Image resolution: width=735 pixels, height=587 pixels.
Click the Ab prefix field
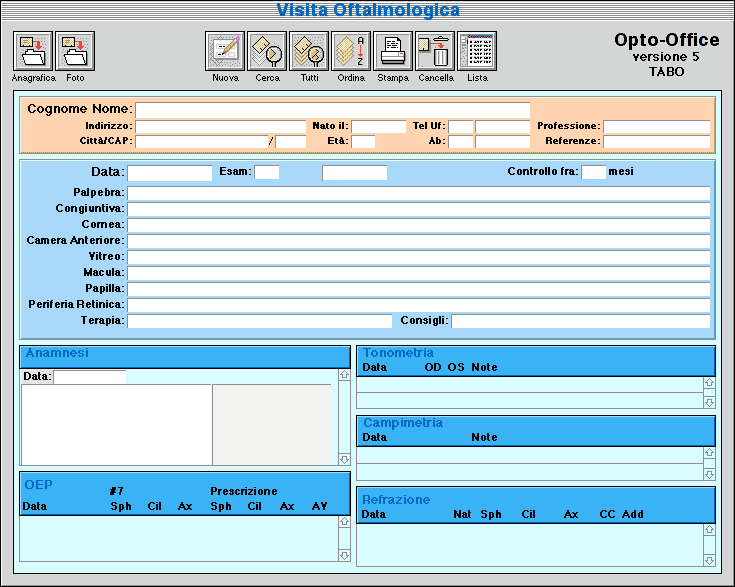[461, 142]
